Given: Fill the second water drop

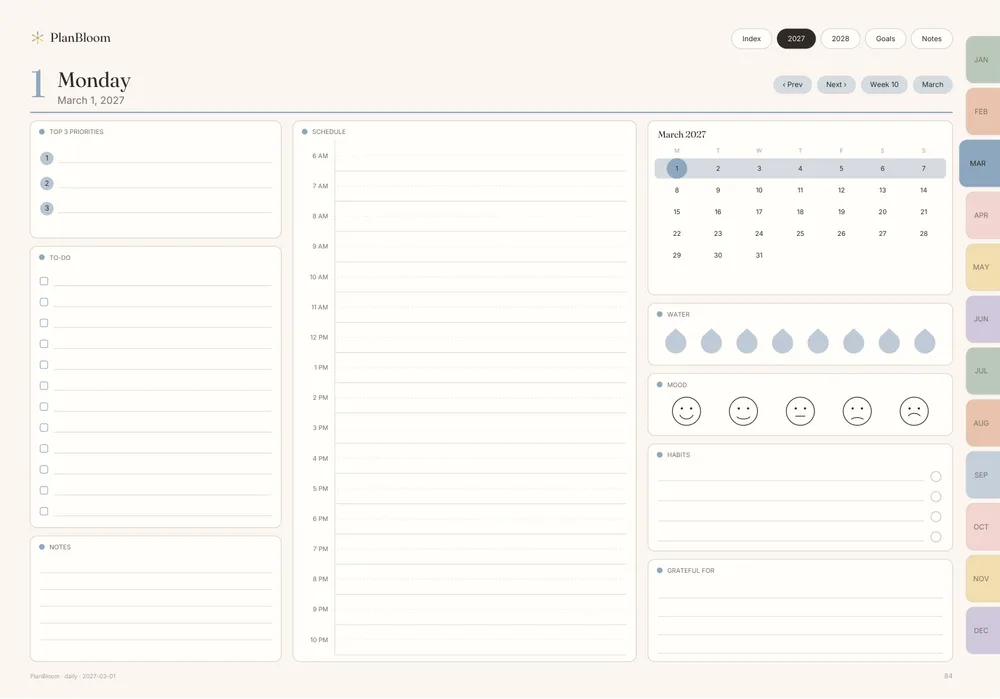Looking at the screenshot, I should click(711, 341).
